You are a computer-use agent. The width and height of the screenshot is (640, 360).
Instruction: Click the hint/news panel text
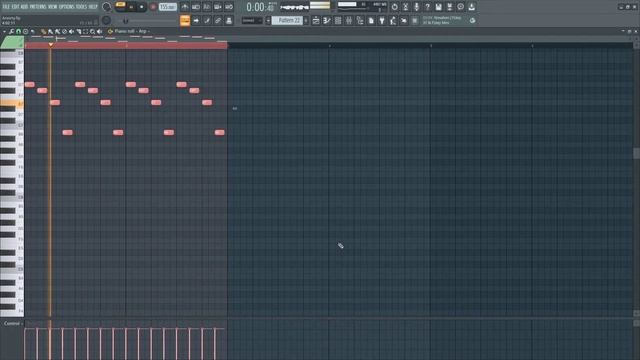point(442,20)
